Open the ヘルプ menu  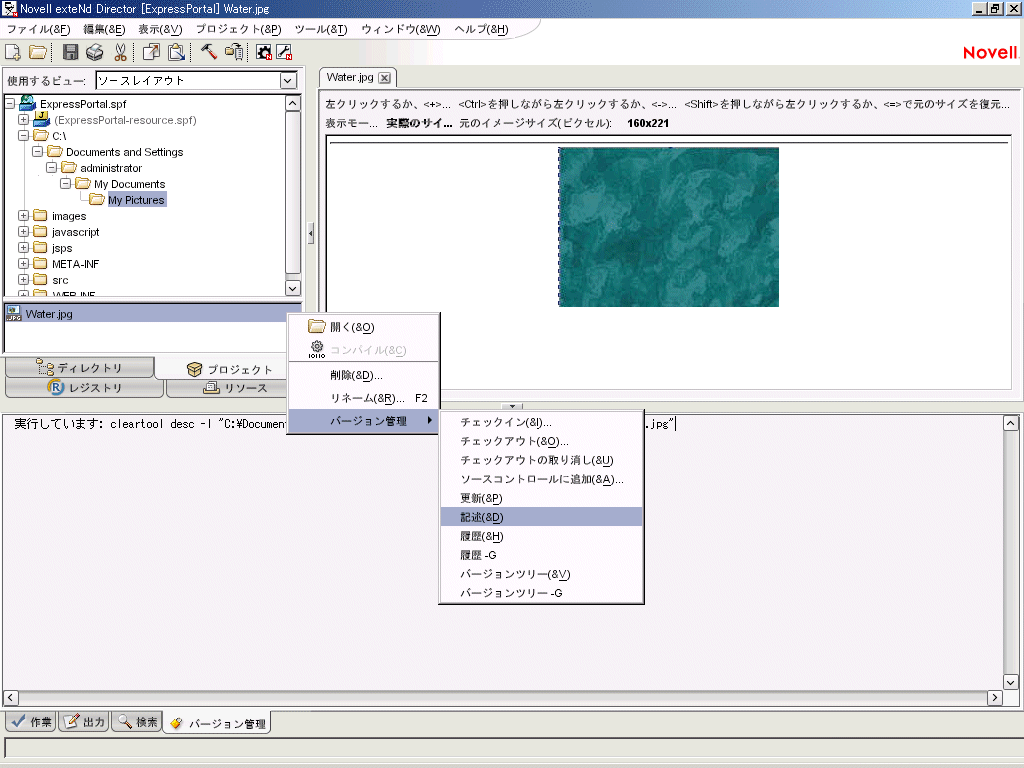[x=481, y=29]
